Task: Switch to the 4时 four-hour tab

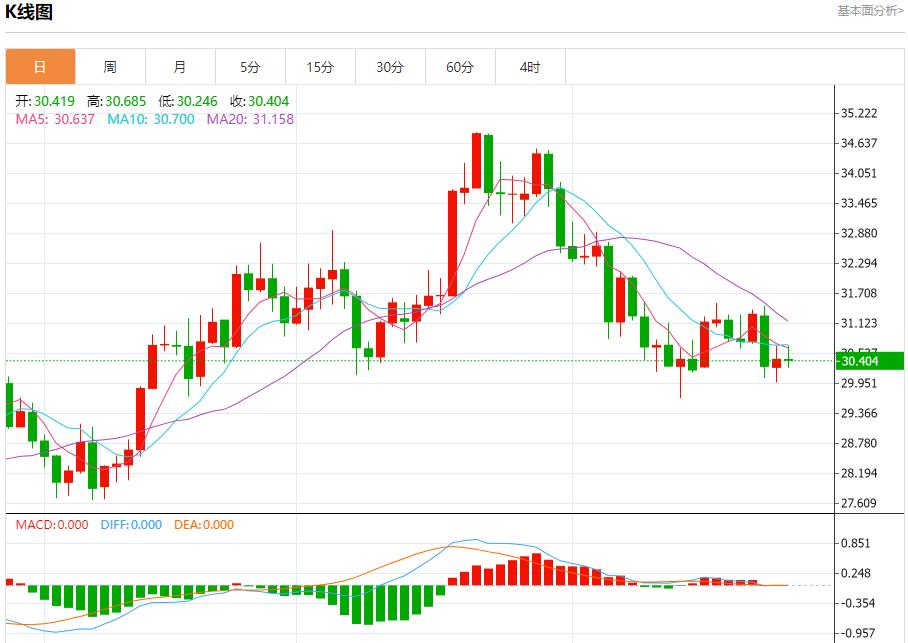Action: click(530, 67)
